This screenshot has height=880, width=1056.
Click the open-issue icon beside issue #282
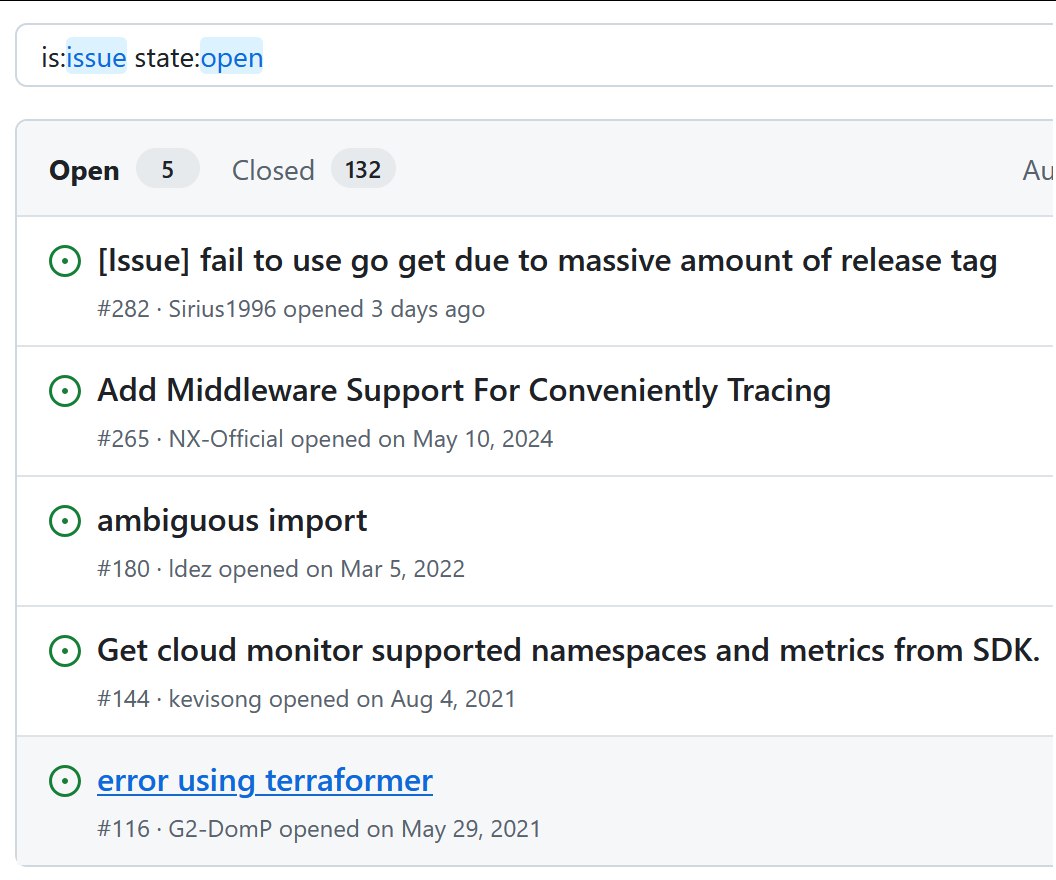[65, 262]
